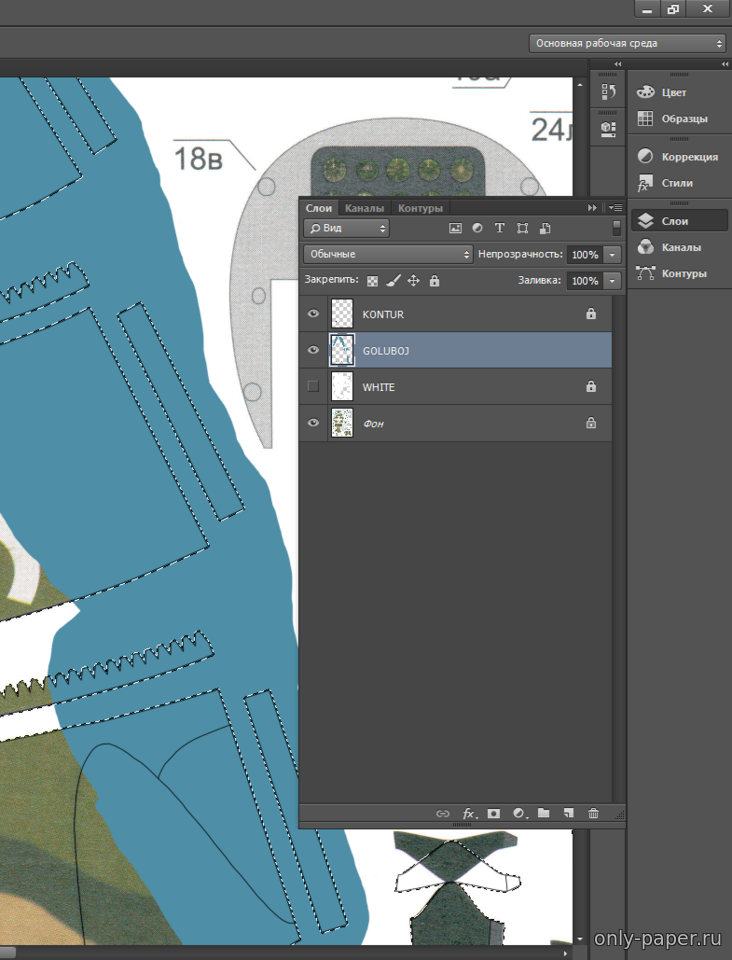Switch to the Контуры tab
Viewport: 732px width, 960px height.
[x=420, y=208]
